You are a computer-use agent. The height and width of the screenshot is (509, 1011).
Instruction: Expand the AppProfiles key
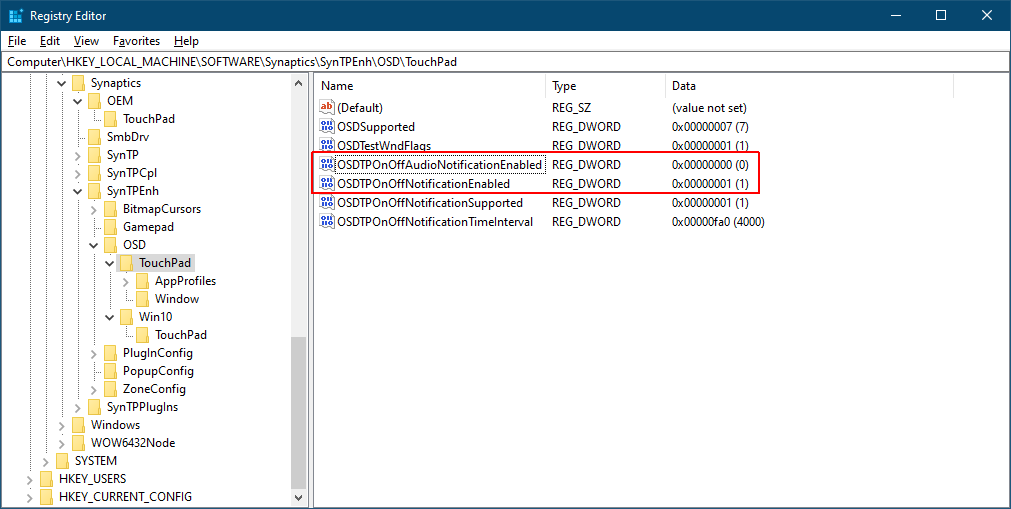pos(125,281)
